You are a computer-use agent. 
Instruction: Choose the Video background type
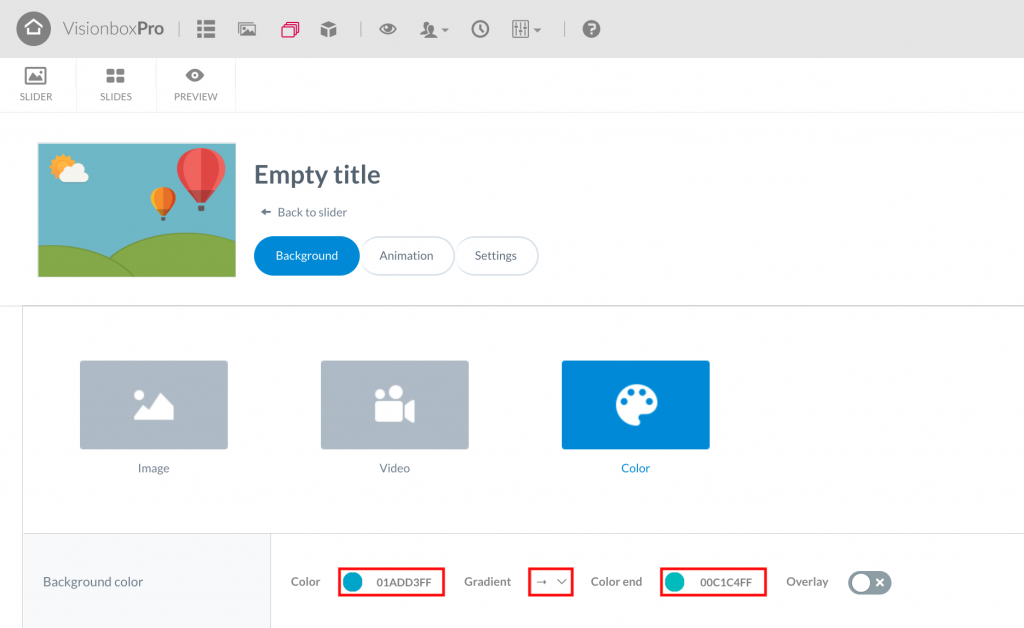coord(394,405)
